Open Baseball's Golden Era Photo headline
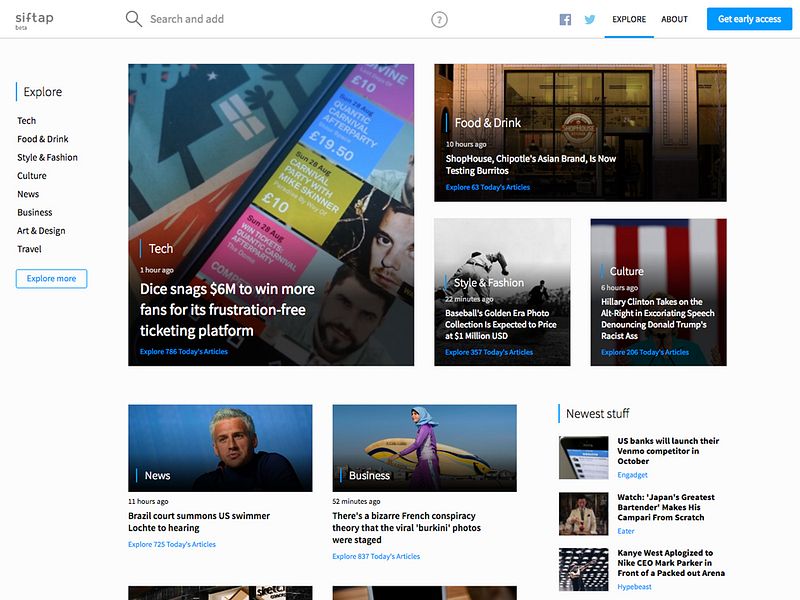Screen dimensions: 800x600 click(501, 324)
